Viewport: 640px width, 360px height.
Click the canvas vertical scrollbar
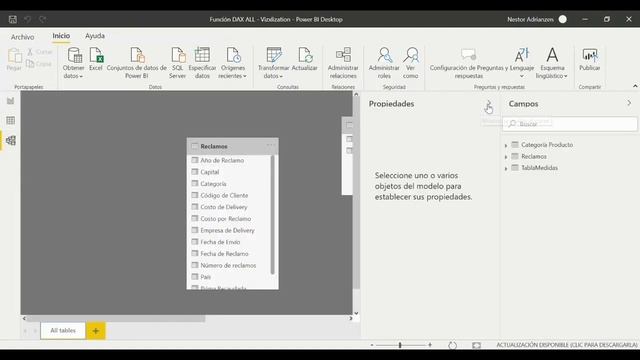[x=356, y=193]
